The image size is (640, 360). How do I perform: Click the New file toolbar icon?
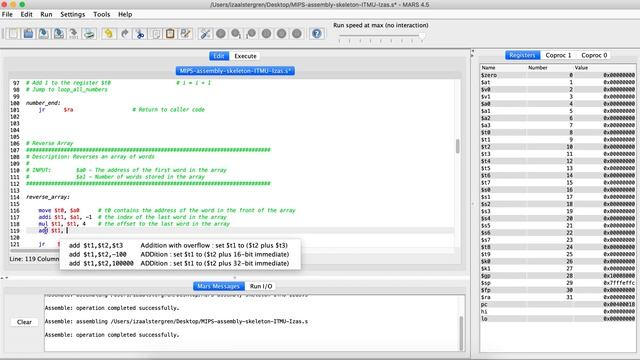pos(13,33)
